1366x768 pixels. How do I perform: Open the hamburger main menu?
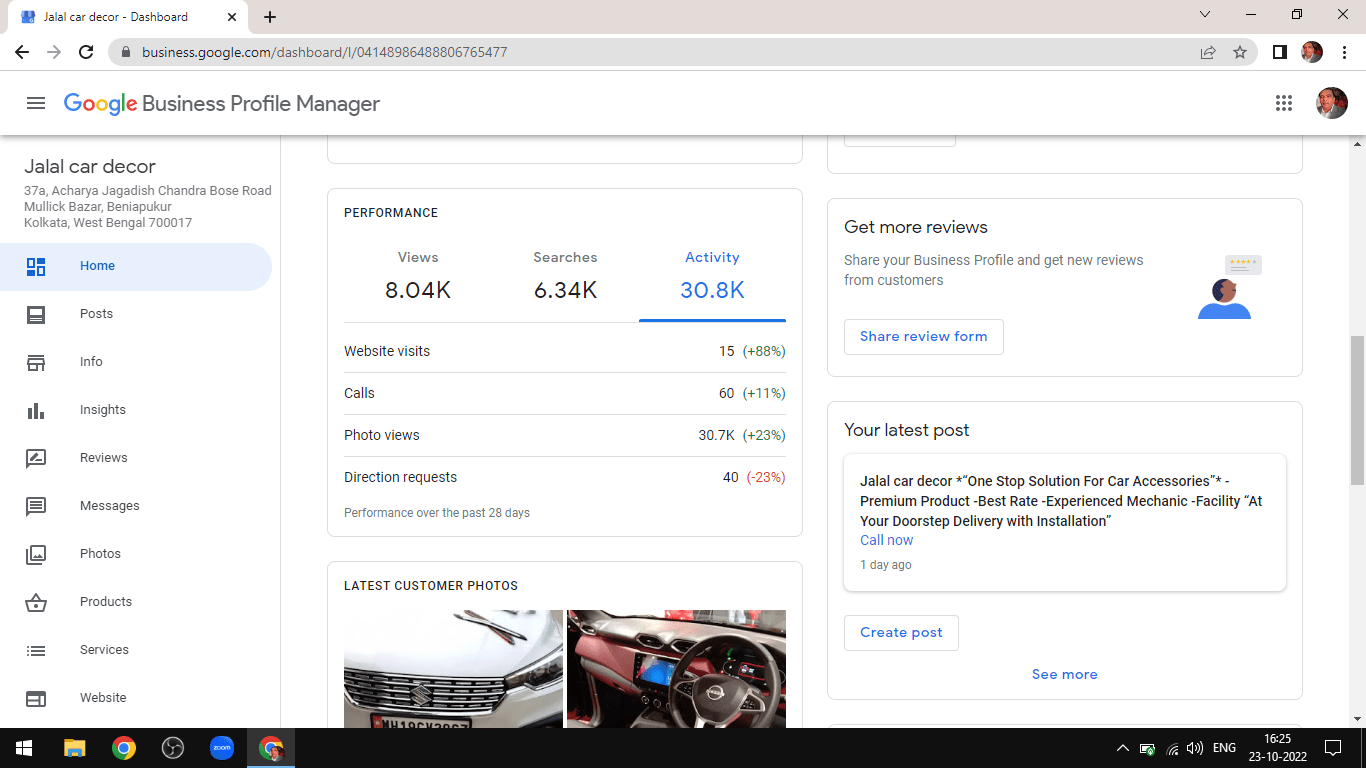tap(36, 103)
